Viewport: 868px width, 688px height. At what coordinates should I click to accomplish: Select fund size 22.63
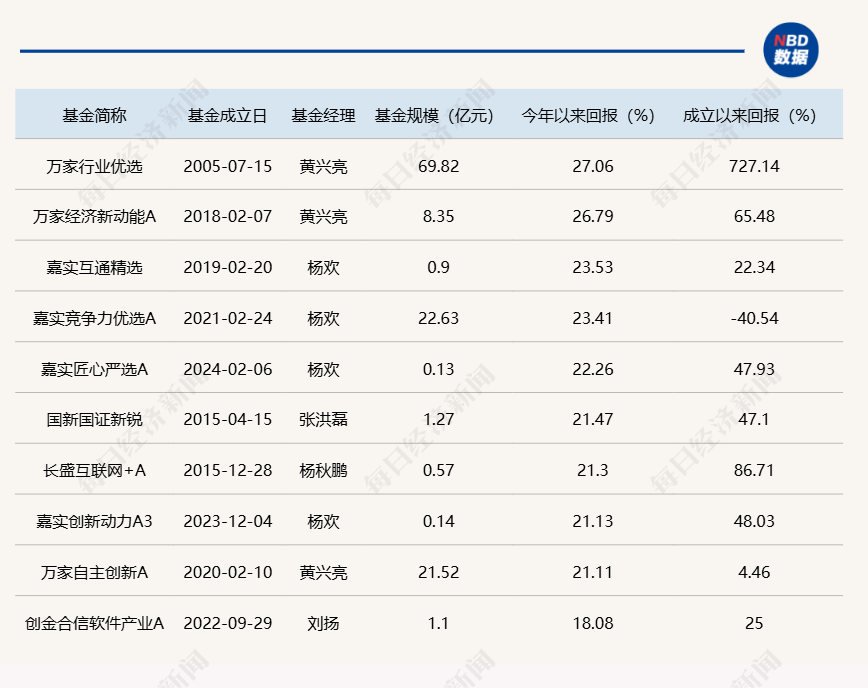point(438,318)
